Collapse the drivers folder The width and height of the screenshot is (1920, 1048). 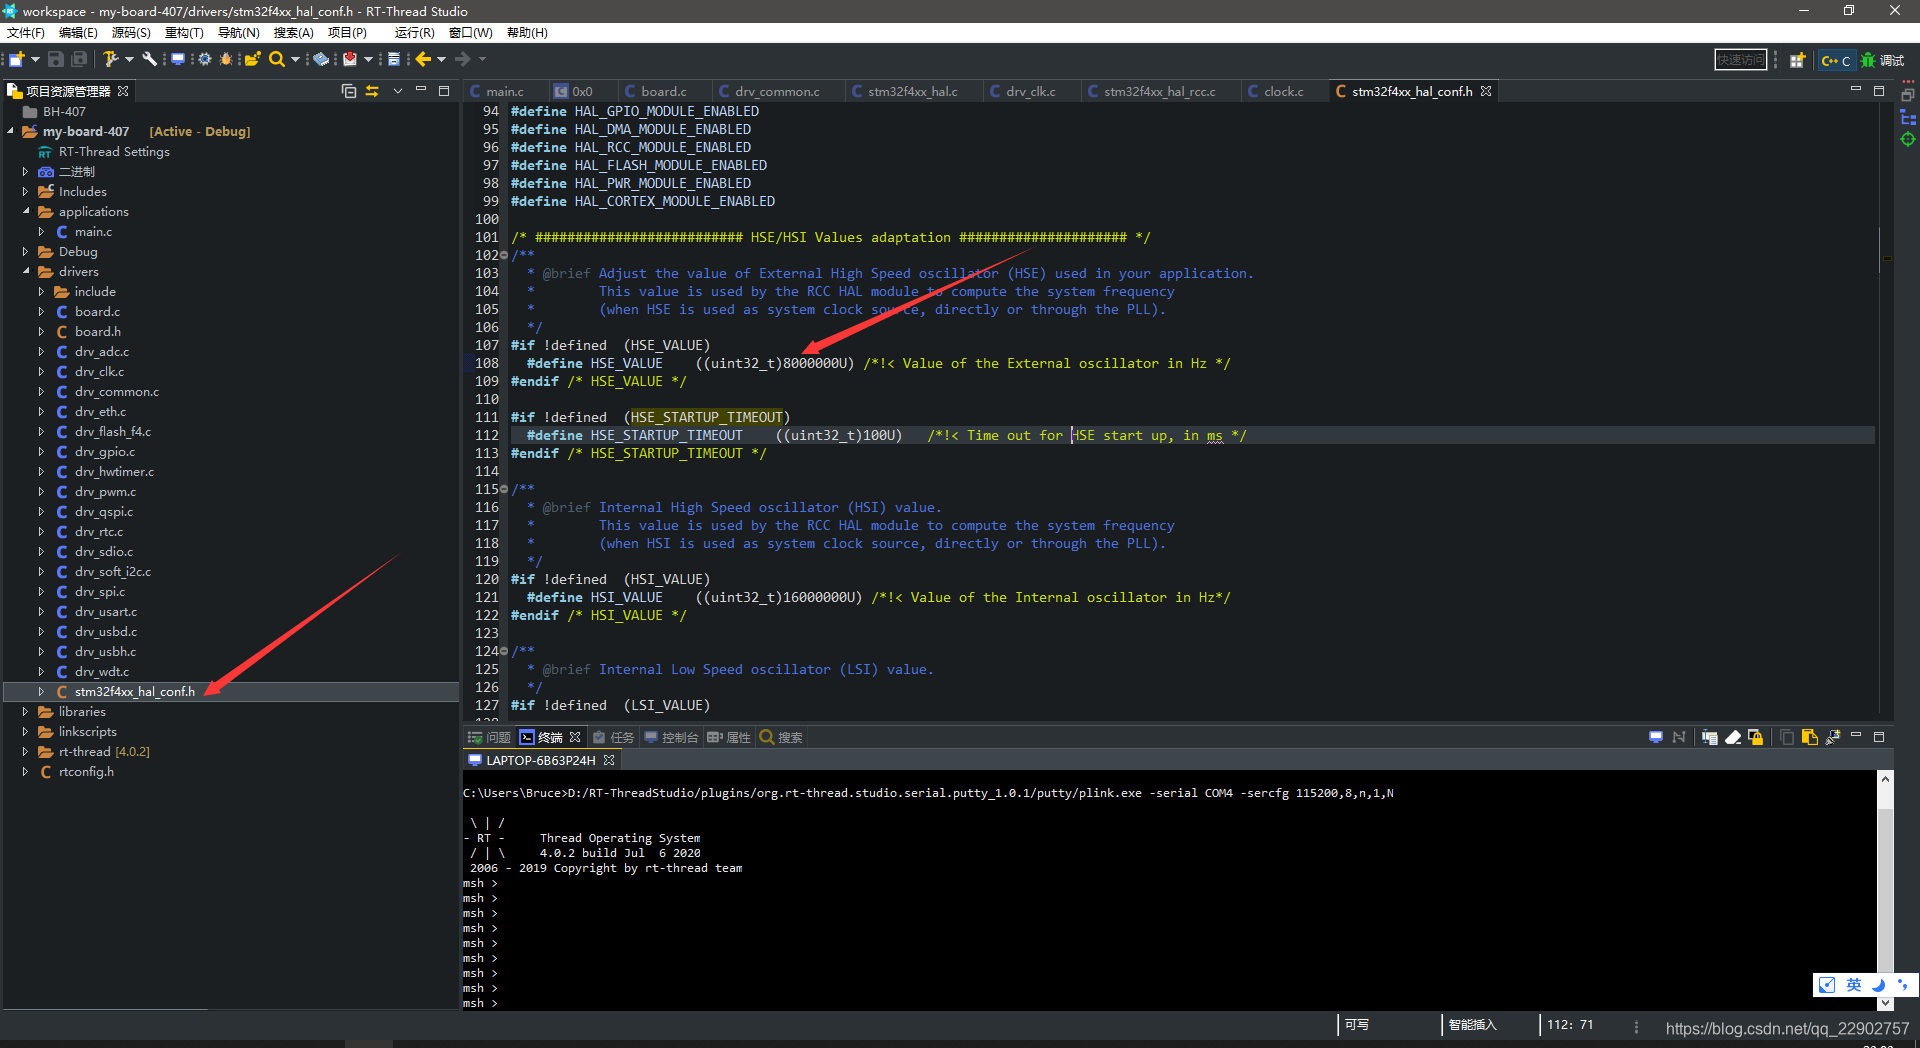coord(26,271)
